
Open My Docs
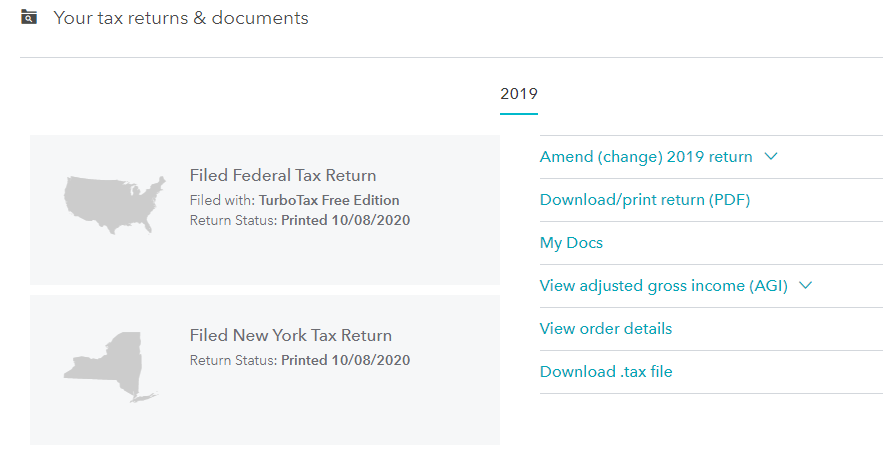coord(571,243)
